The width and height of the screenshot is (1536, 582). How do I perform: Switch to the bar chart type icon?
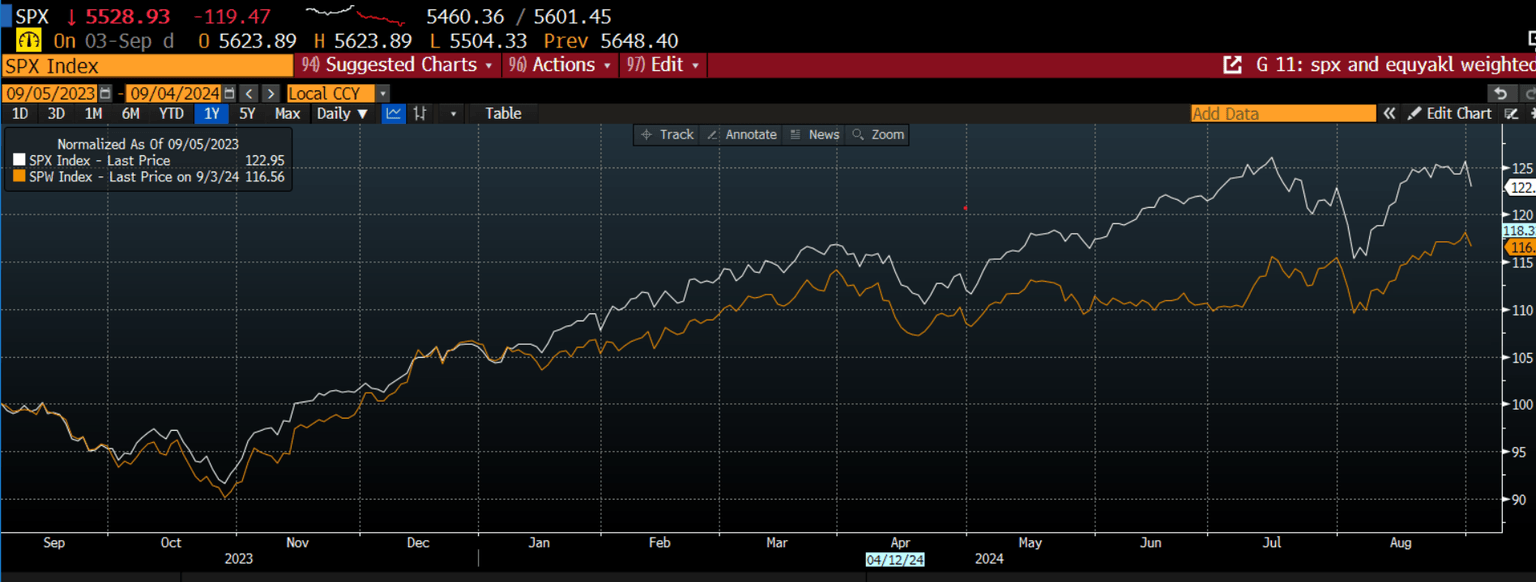tap(421, 114)
